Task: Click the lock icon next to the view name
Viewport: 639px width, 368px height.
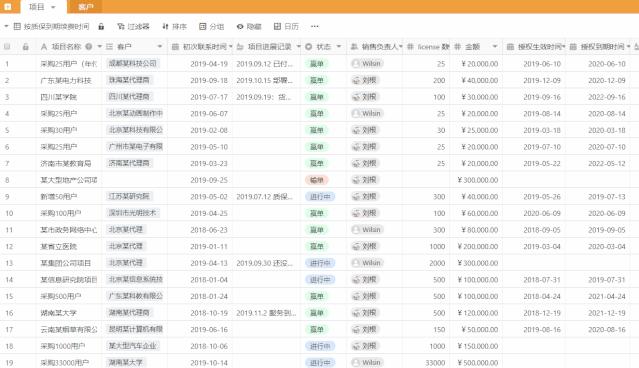Action: [101, 26]
